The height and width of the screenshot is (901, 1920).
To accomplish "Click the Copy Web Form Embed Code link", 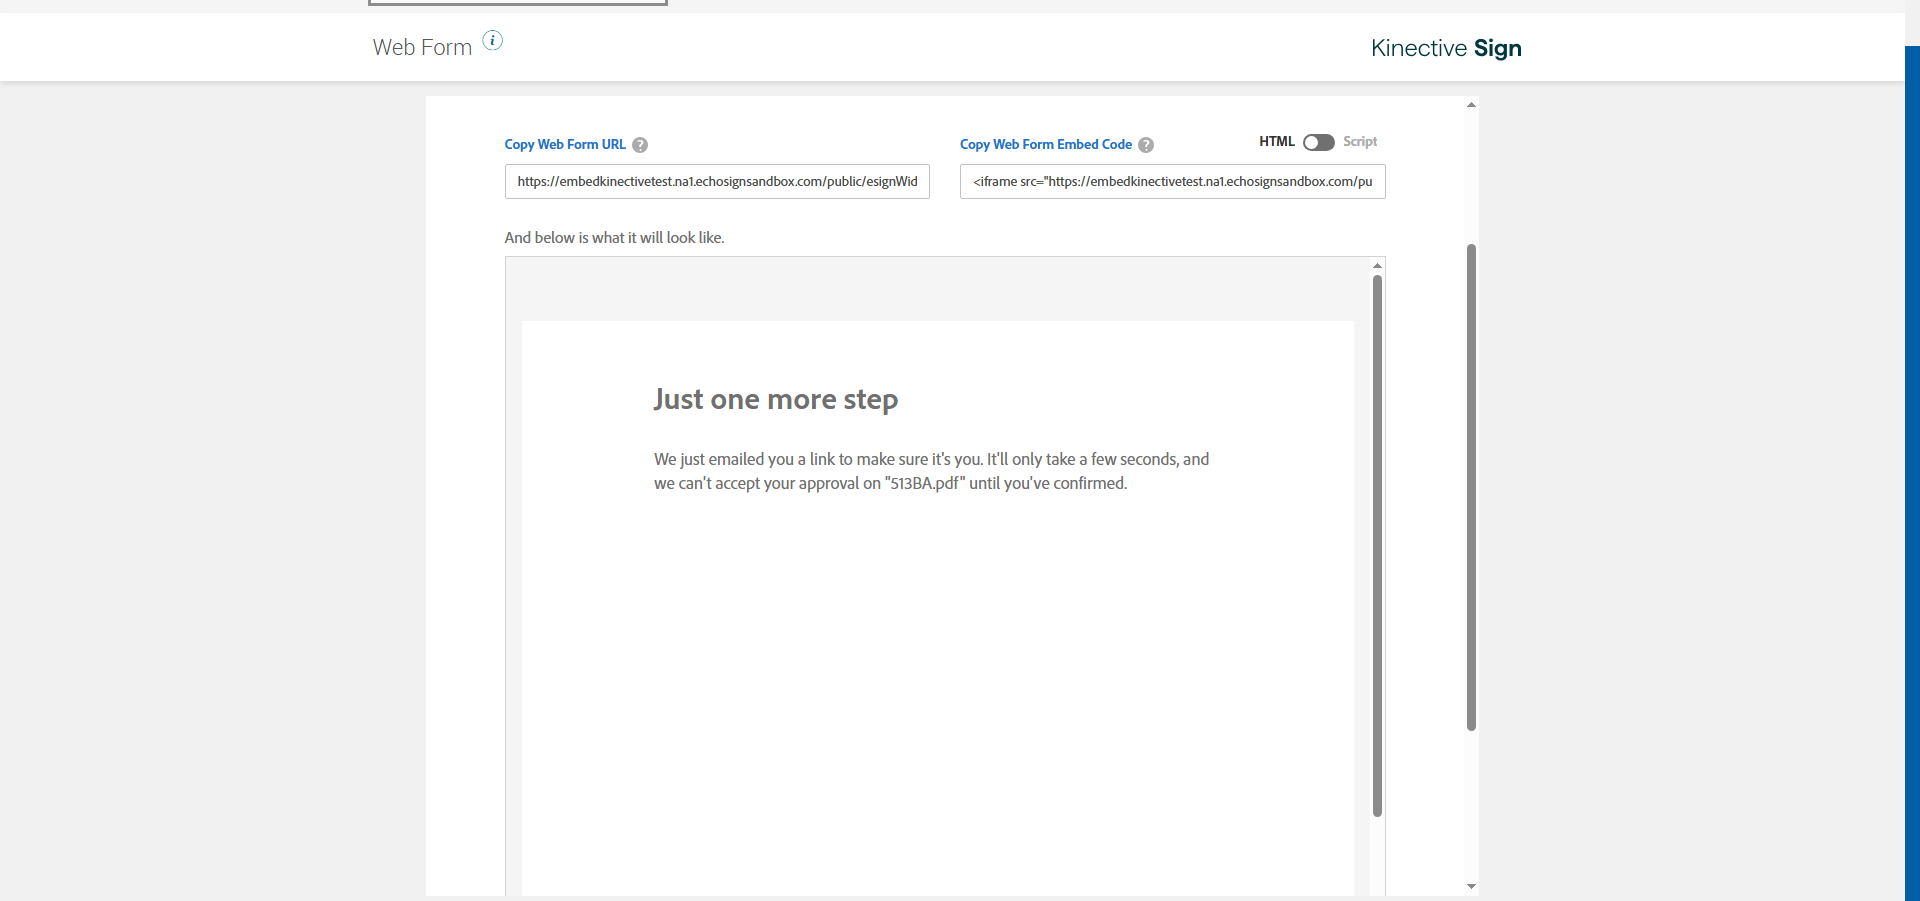I will [x=1046, y=145].
